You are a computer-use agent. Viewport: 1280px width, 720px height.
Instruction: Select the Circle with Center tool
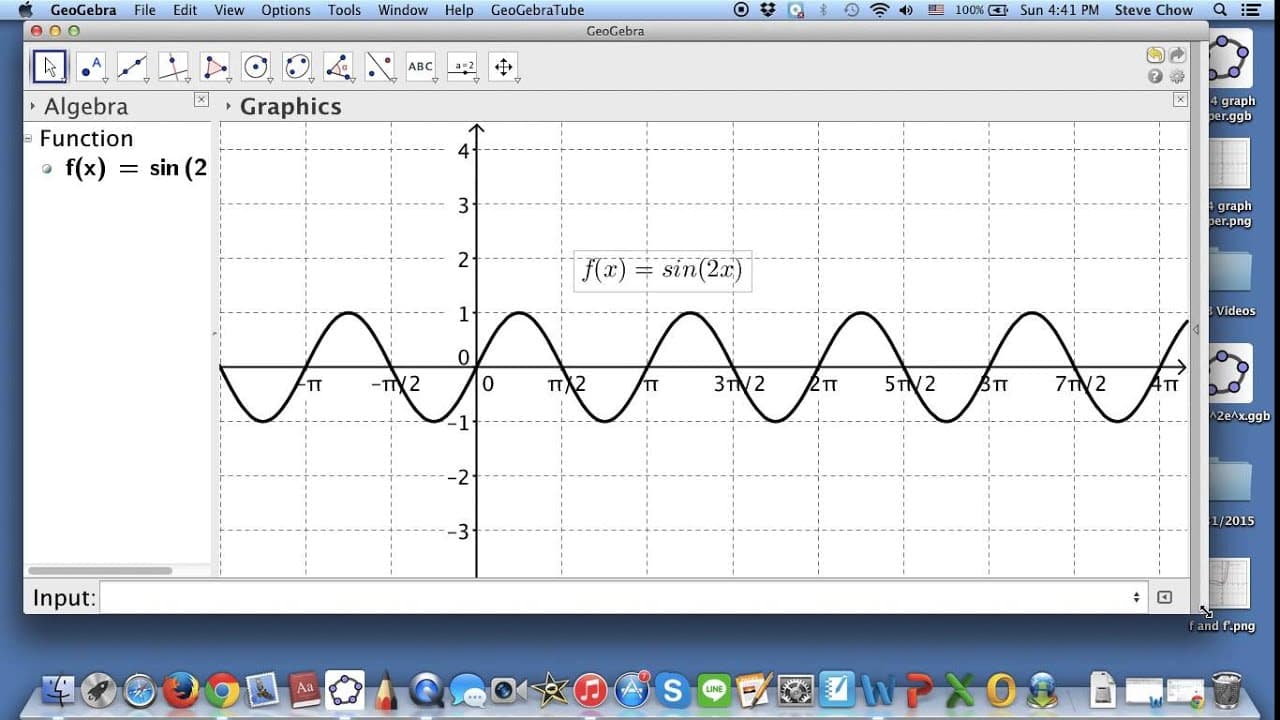click(256, 67)
